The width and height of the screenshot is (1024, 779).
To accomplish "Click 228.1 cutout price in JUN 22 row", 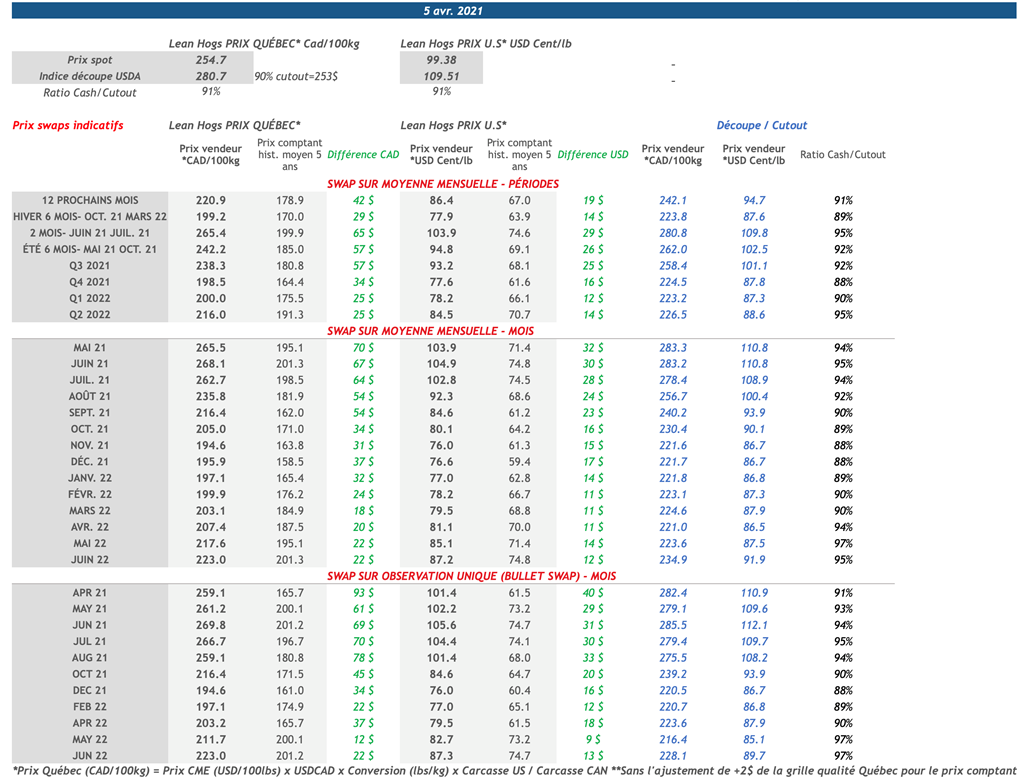I will (673, 755).
